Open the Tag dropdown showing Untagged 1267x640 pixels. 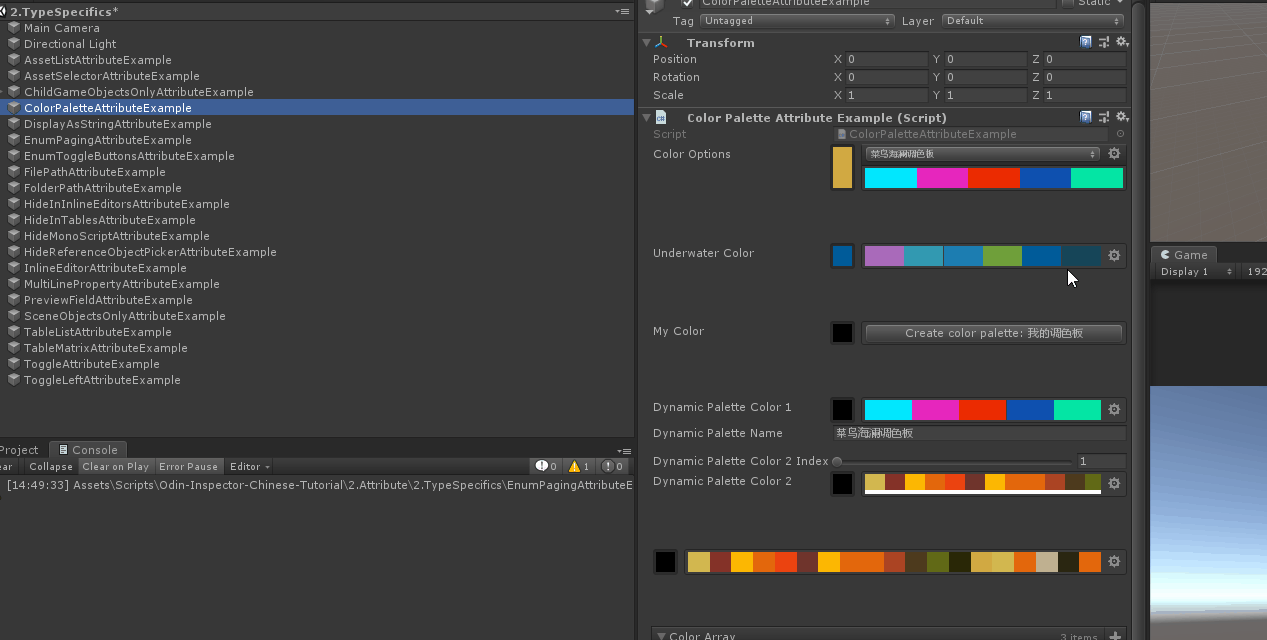797,21
